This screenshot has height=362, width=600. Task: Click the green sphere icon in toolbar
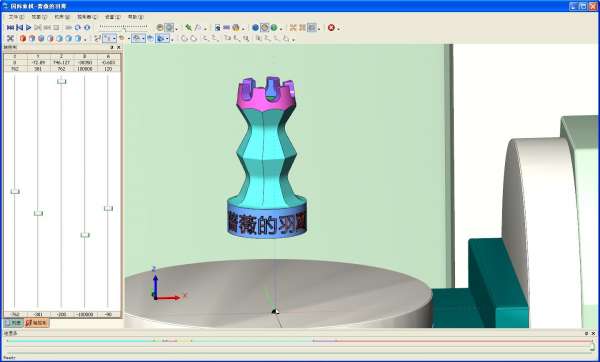tap(274, 28)
